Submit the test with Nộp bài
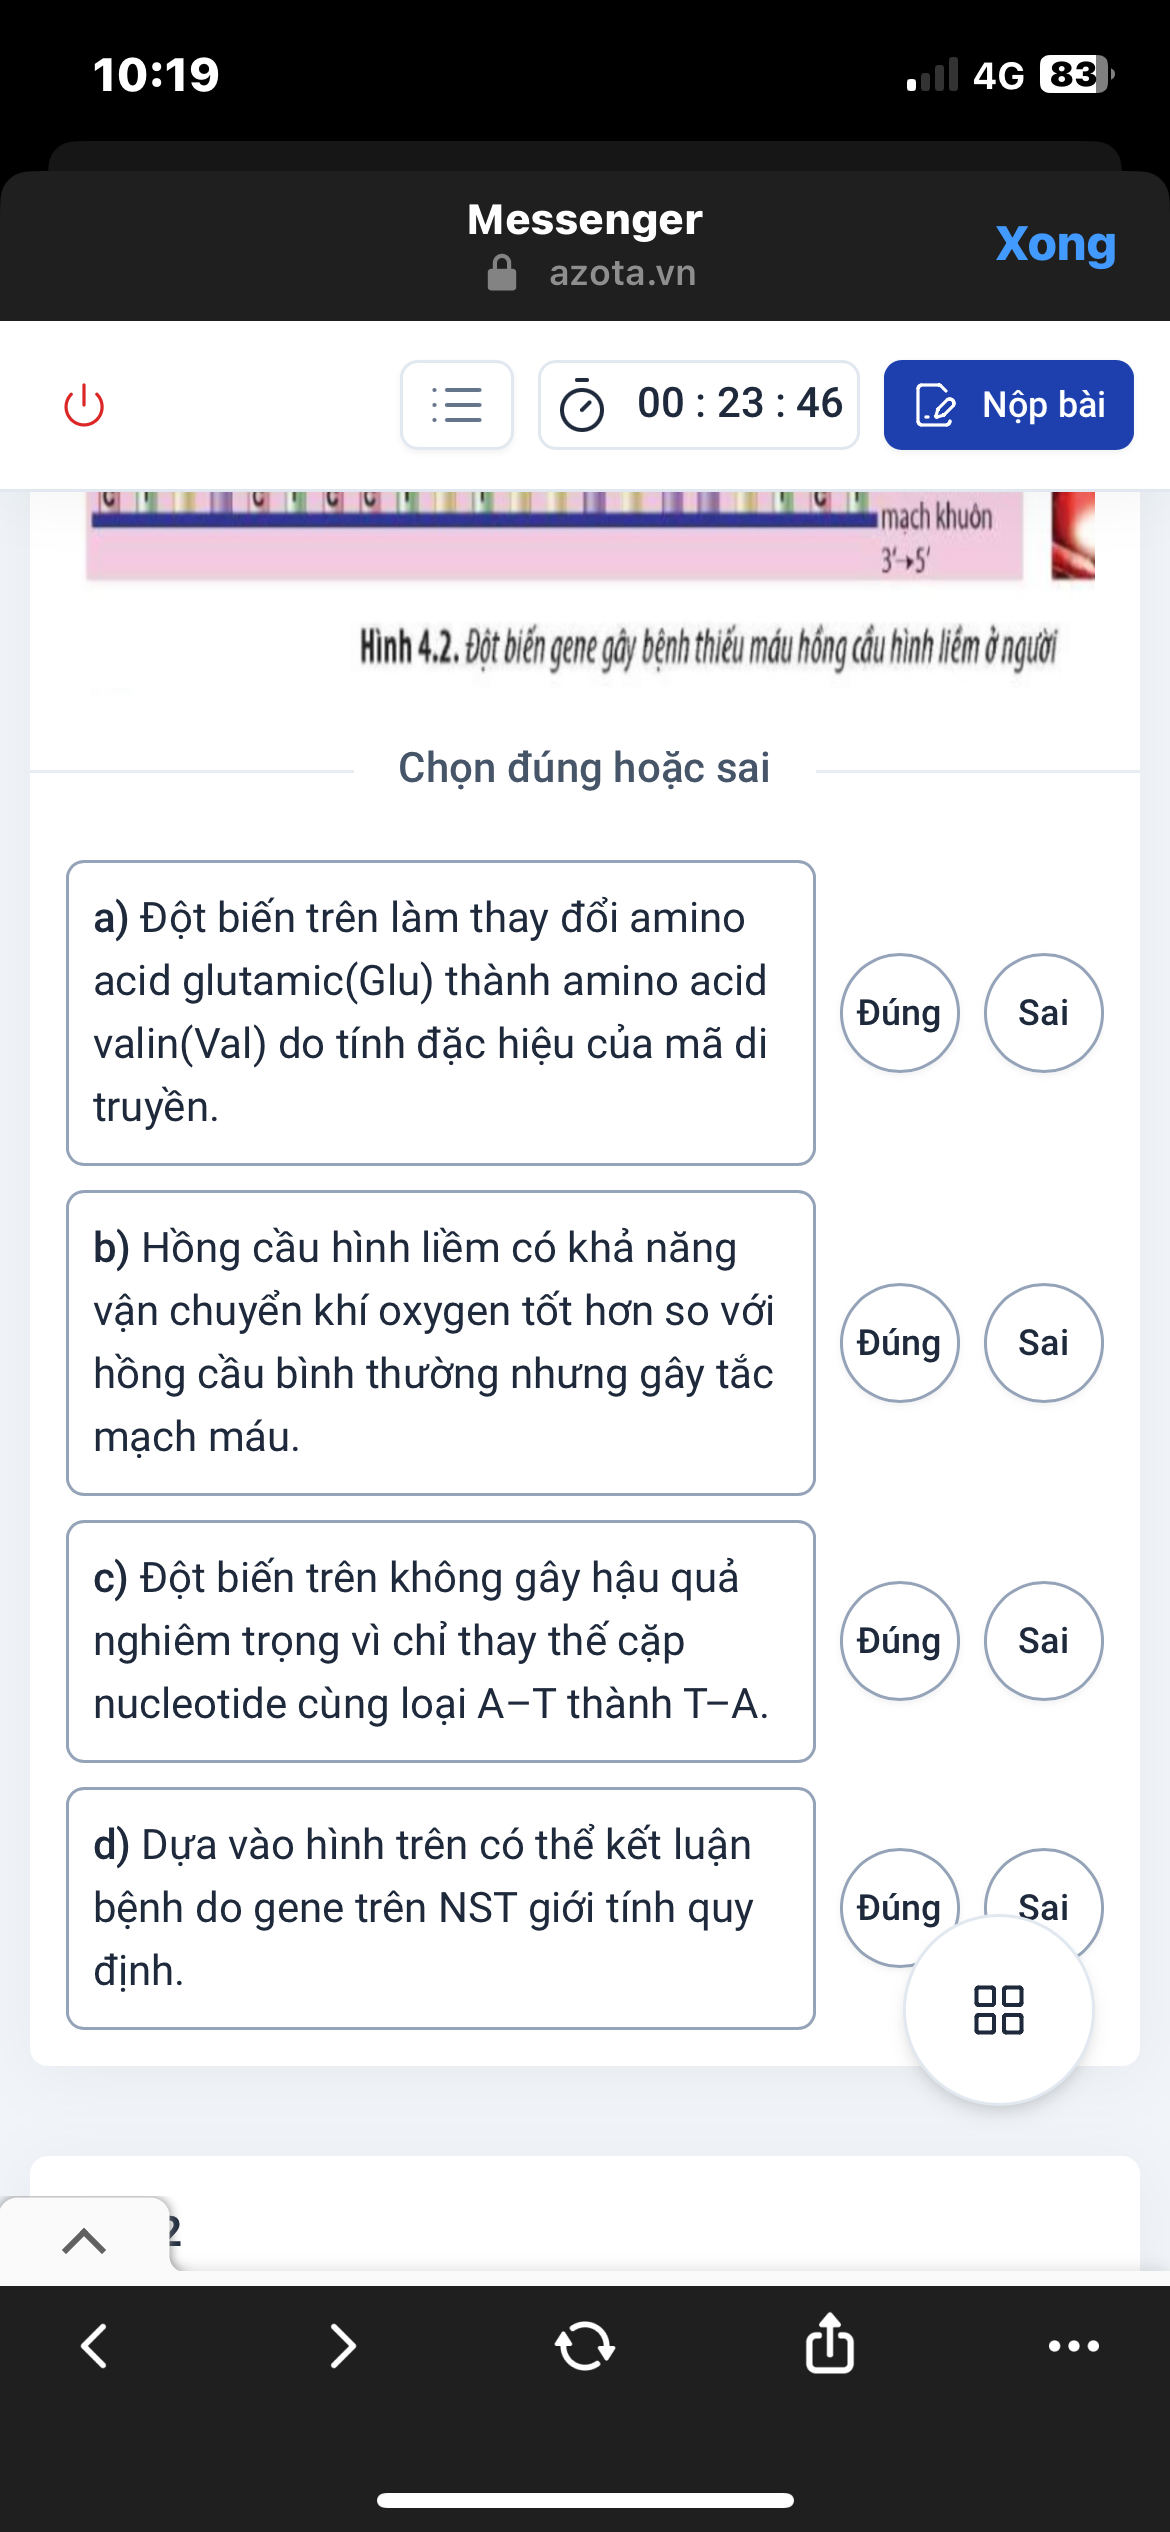 [1008, 405]
